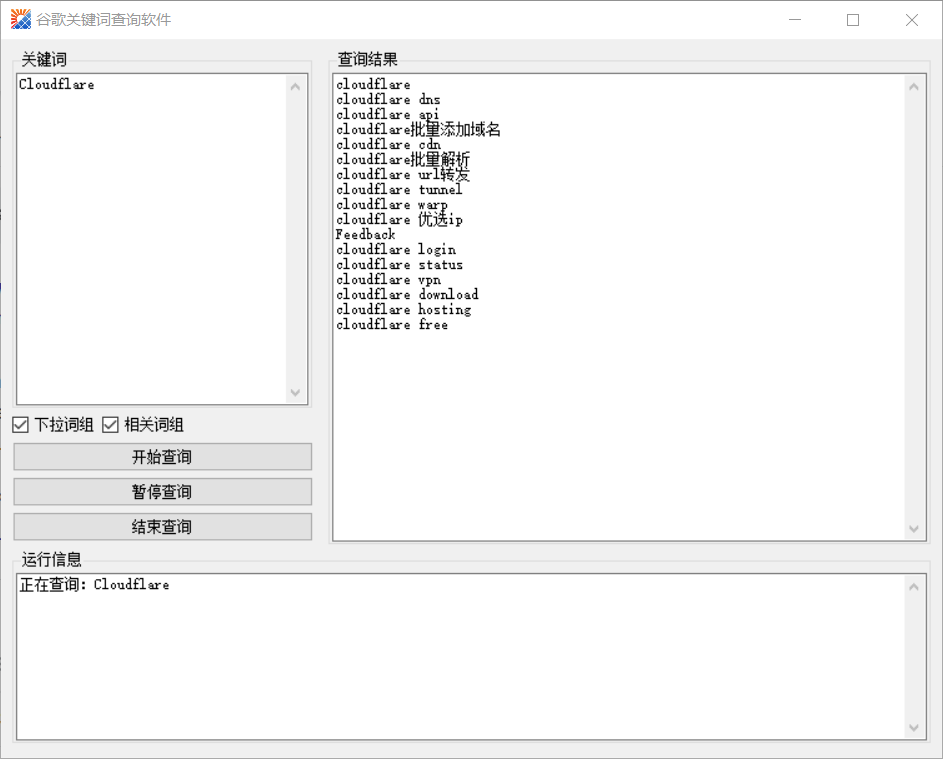The width and height of the screenshot is (943, 759).
Task: Click the 查询结果 scroll down arrow
Action: click(x=914, y=529)
